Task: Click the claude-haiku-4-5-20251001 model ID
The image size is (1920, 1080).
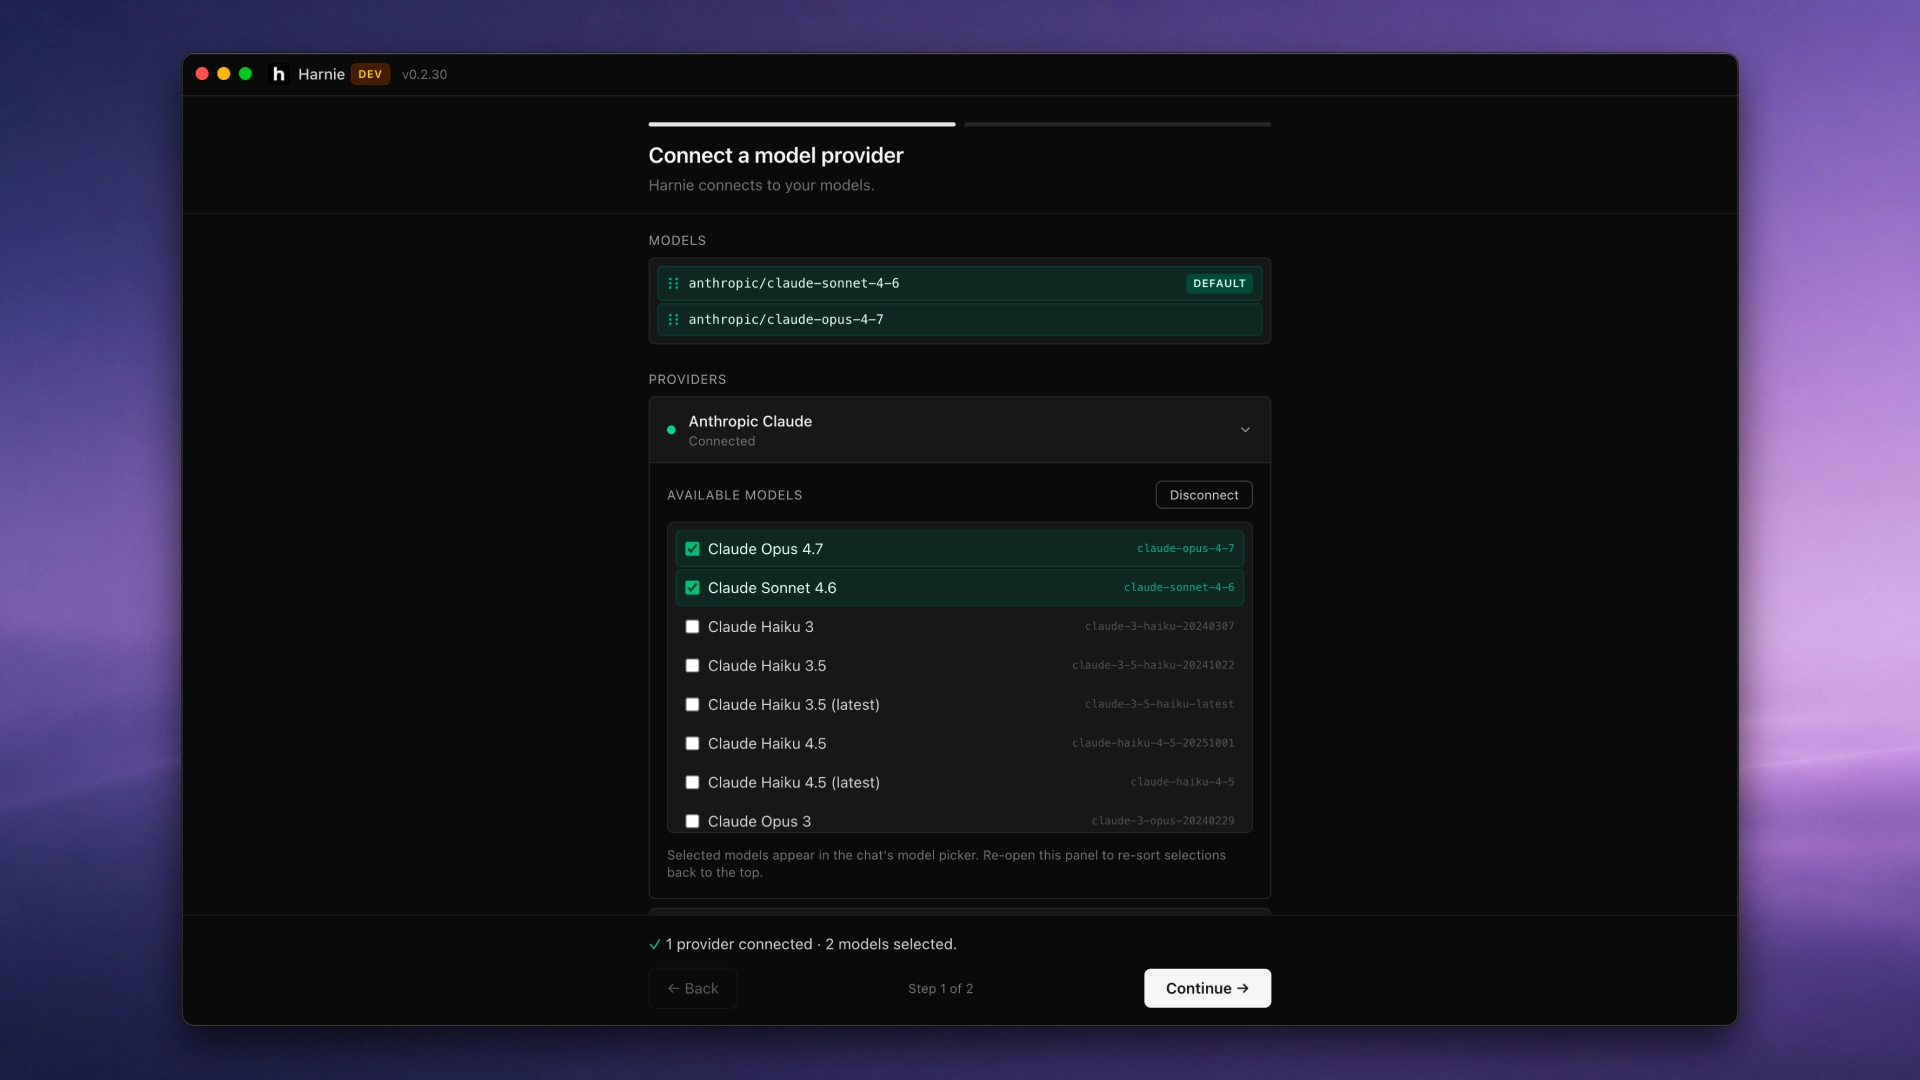Action: click(x=1153, y=744)
